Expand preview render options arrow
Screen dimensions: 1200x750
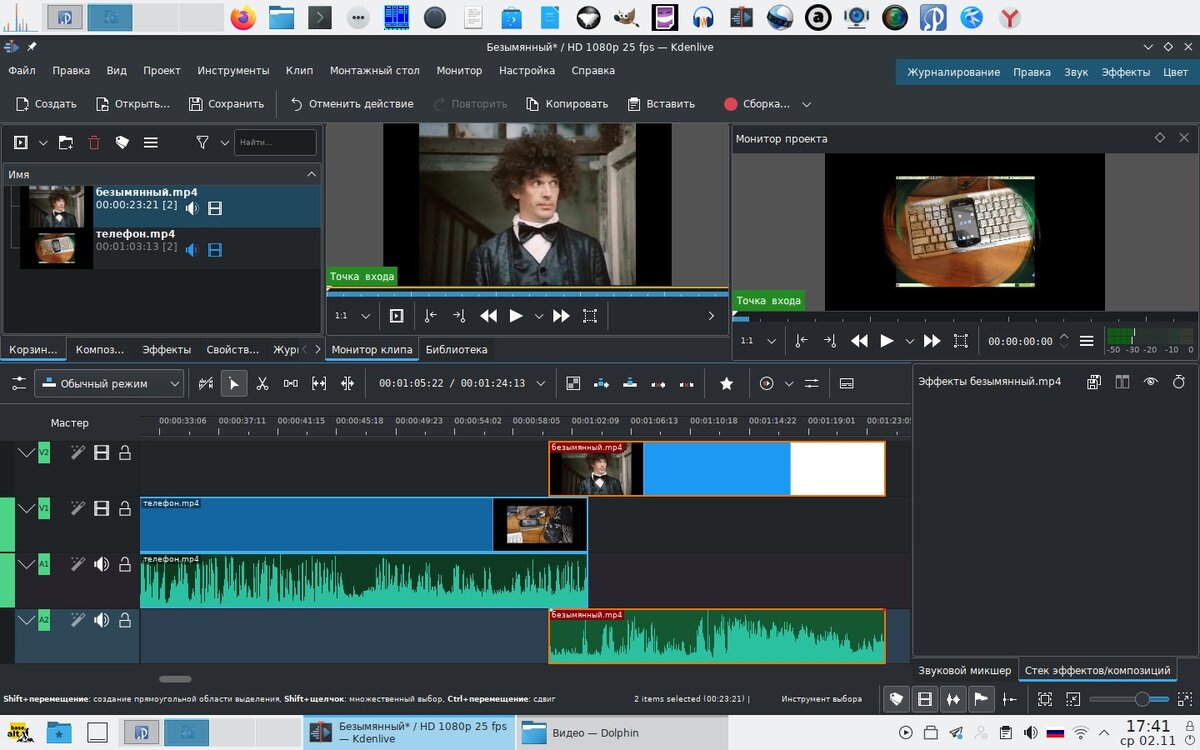[788, 383]
